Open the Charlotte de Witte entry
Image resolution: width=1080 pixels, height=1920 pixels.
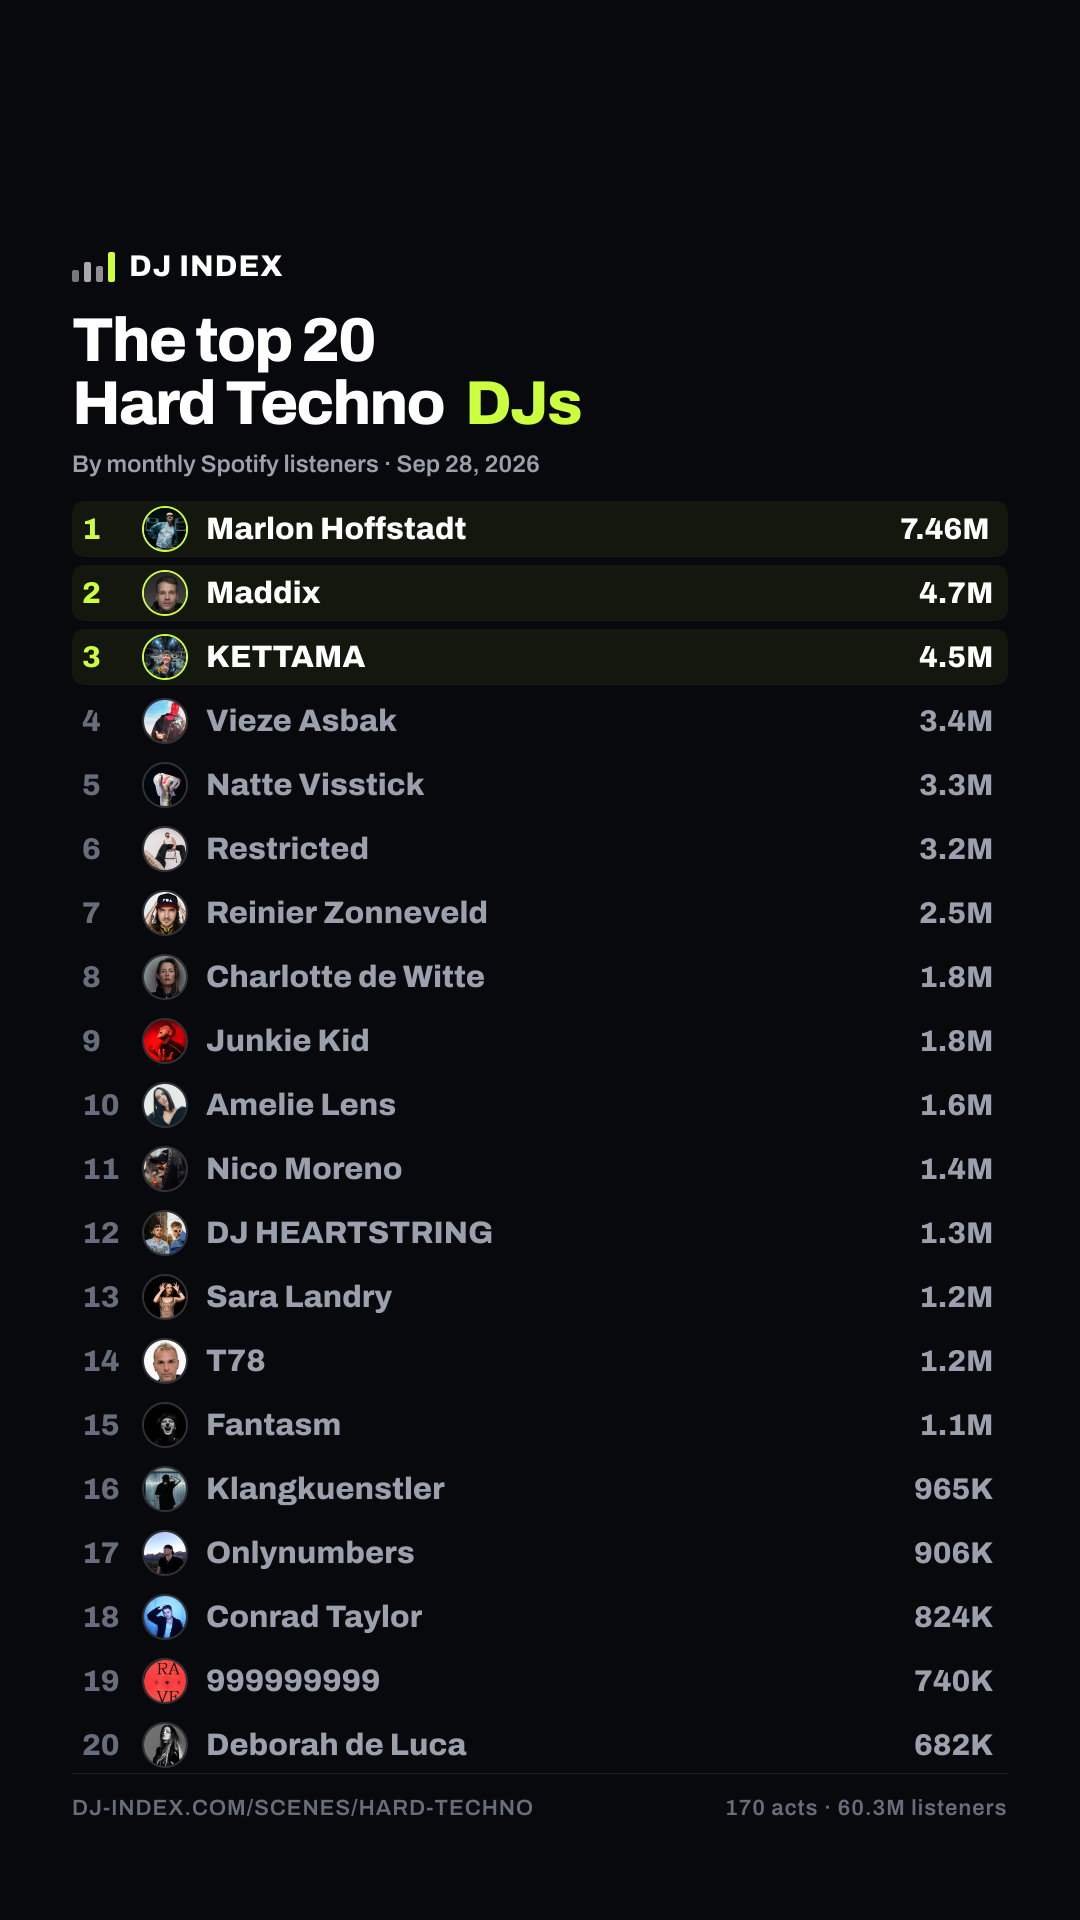540,977
